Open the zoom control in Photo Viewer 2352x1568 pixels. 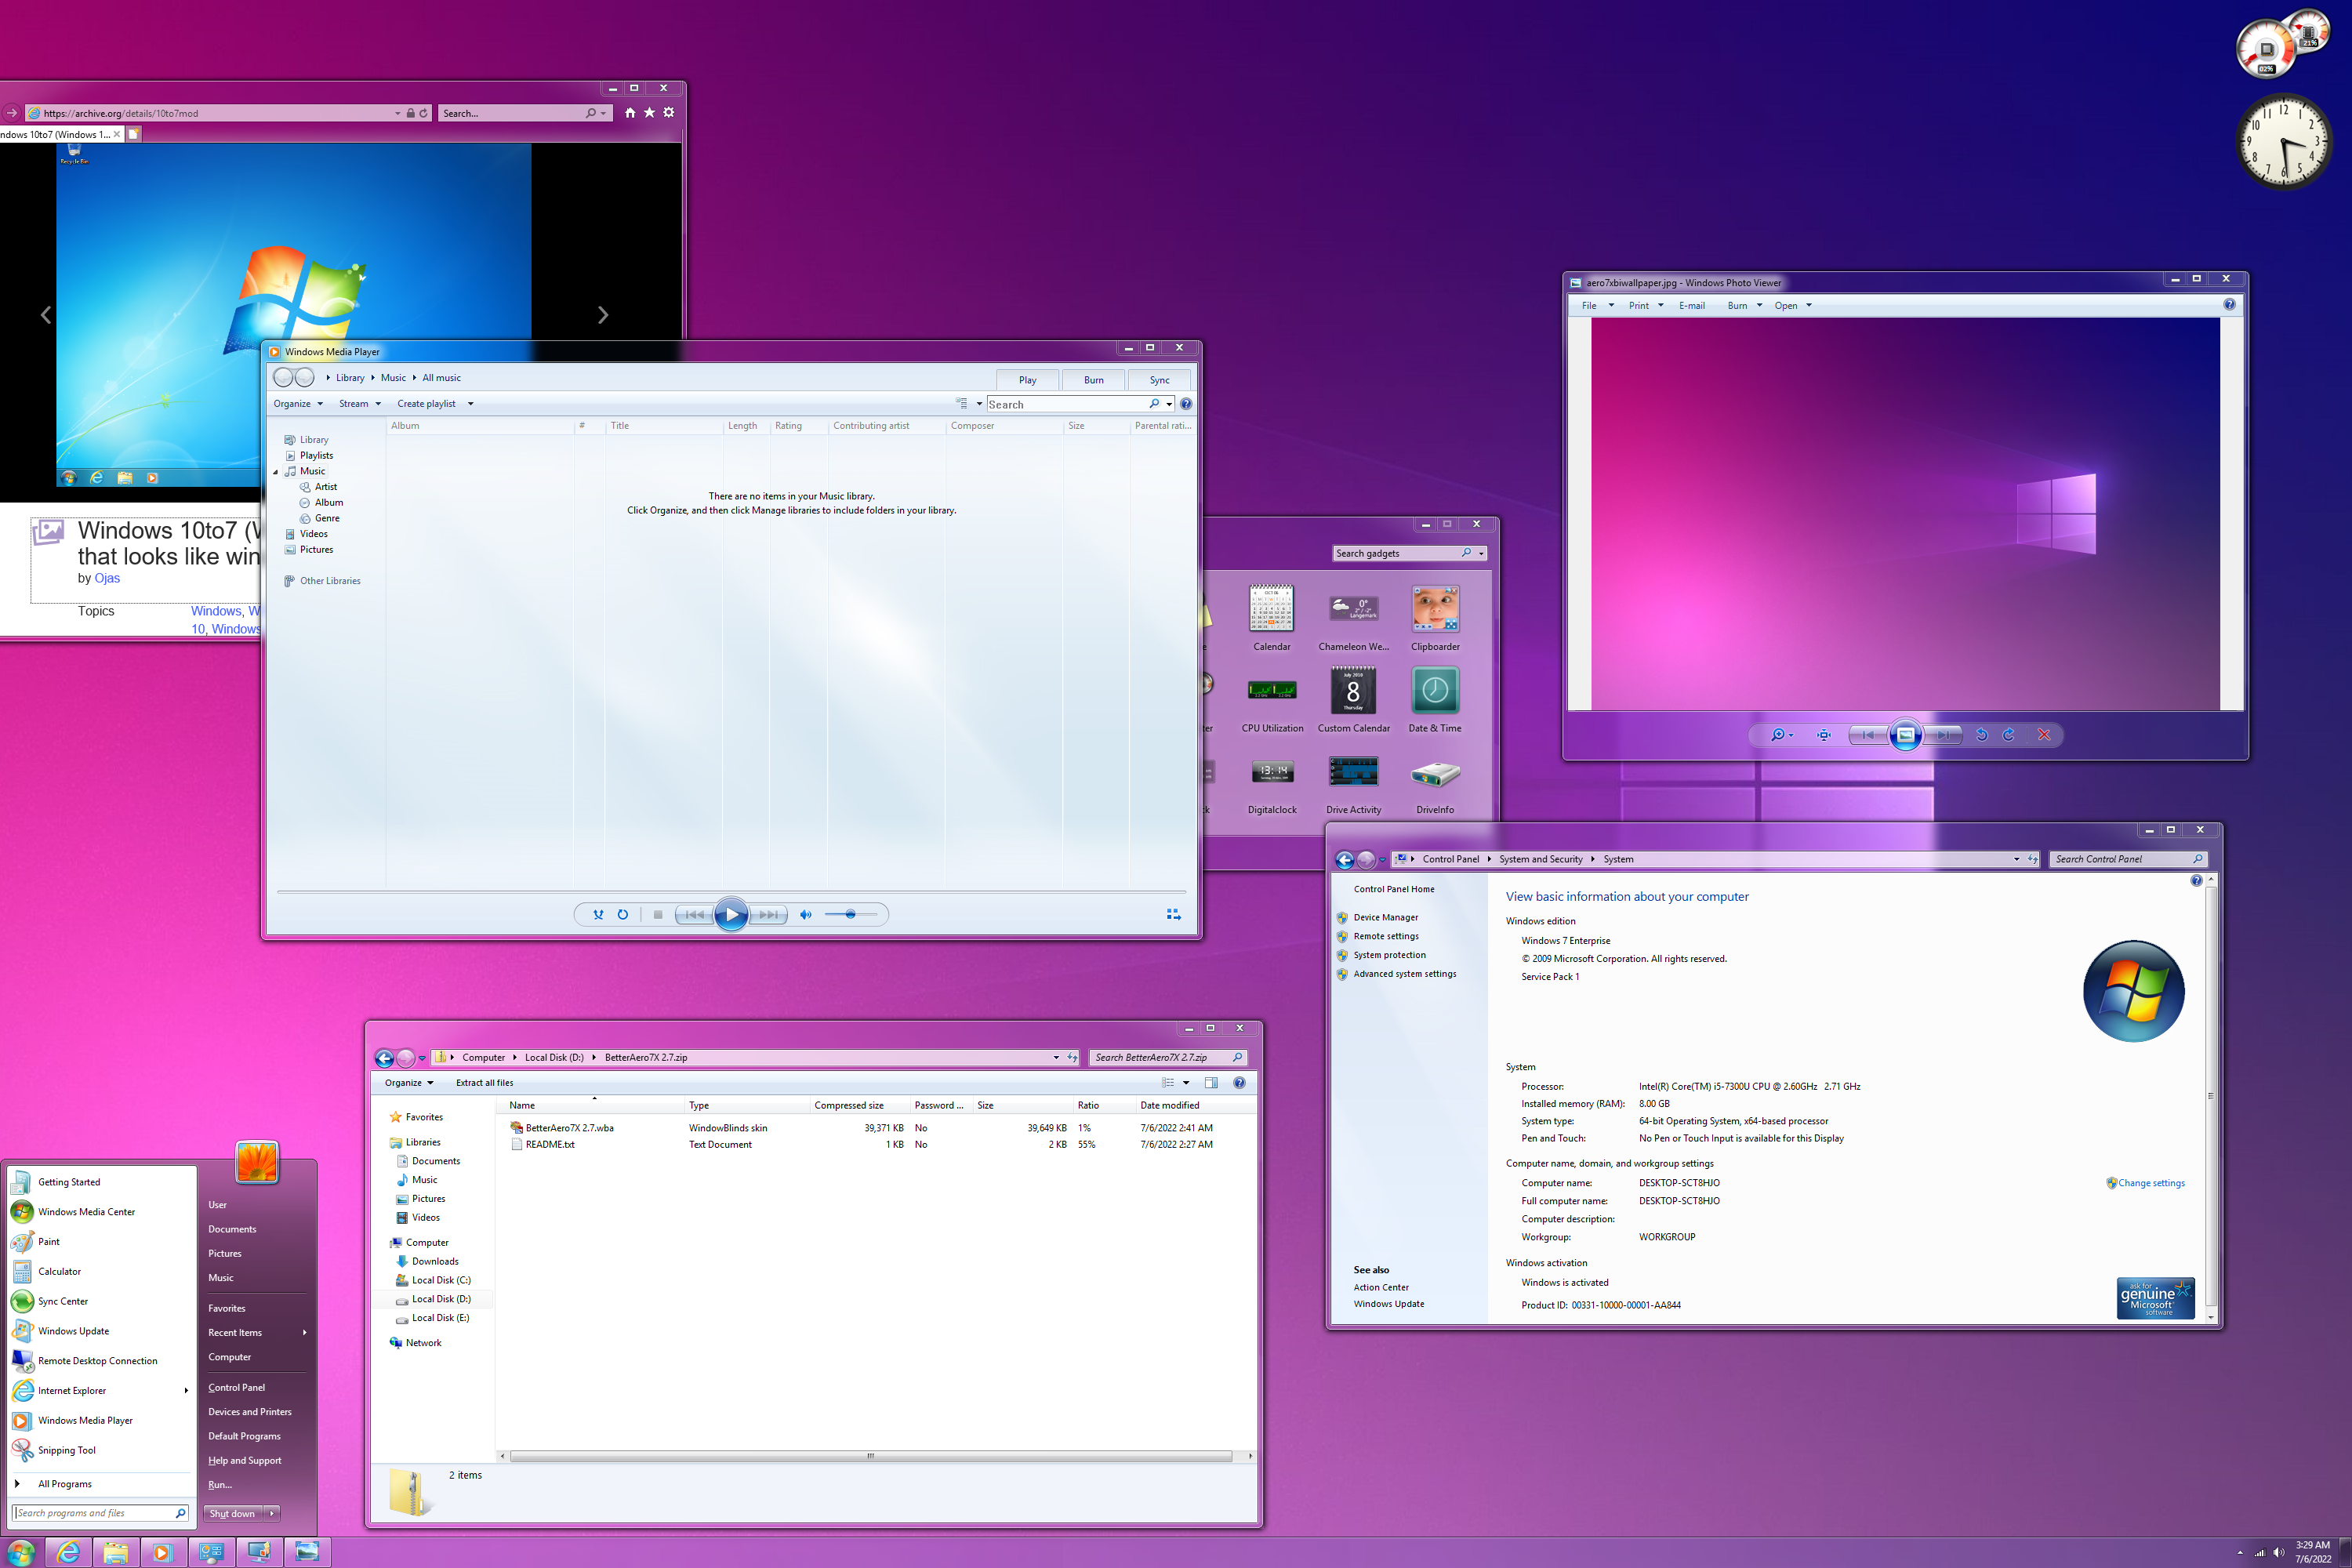[x=1782, y=735]
